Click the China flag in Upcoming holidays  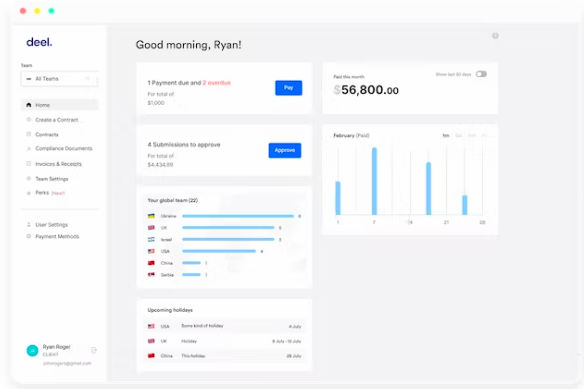coord(151,356)
